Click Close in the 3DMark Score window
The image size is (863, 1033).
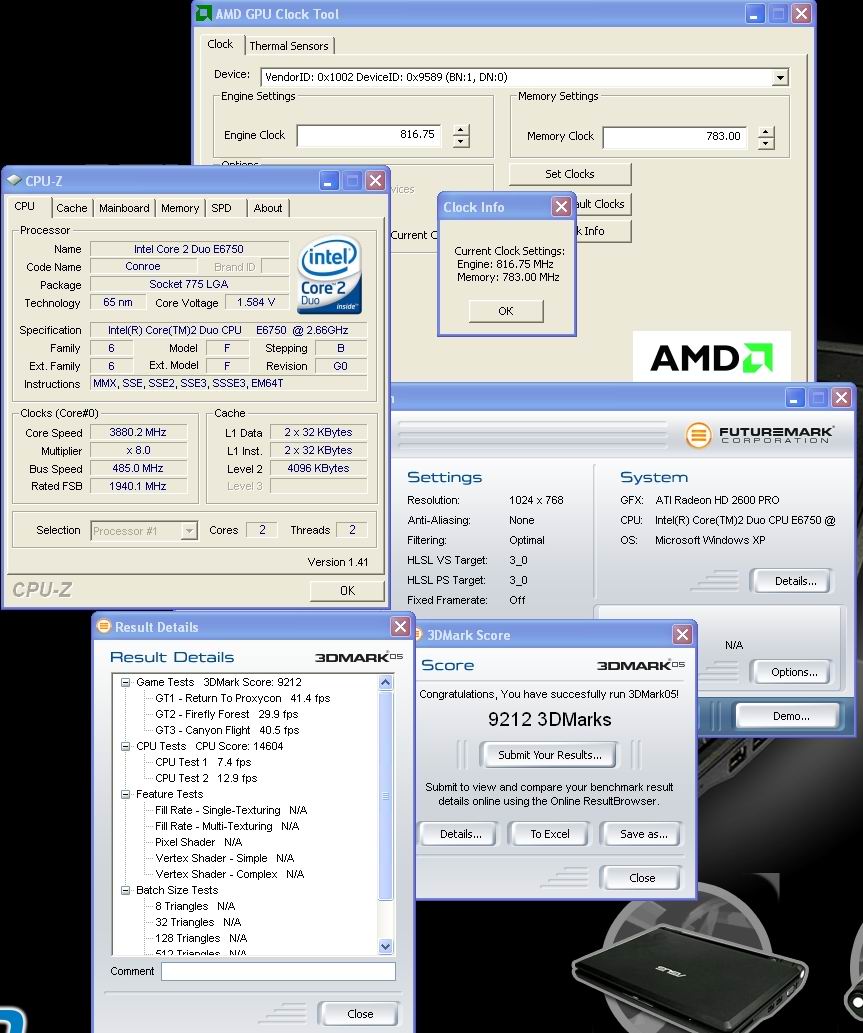point(642,878)
